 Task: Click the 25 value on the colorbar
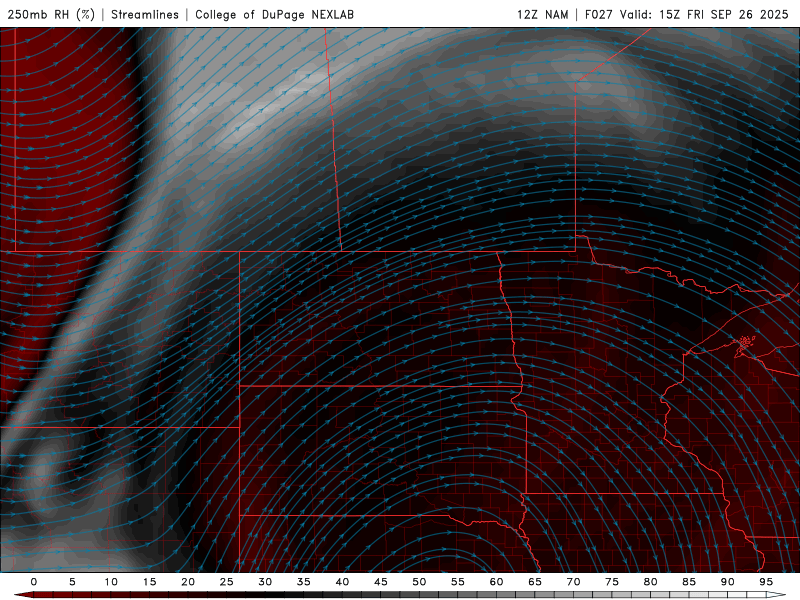tap(227, 582)
